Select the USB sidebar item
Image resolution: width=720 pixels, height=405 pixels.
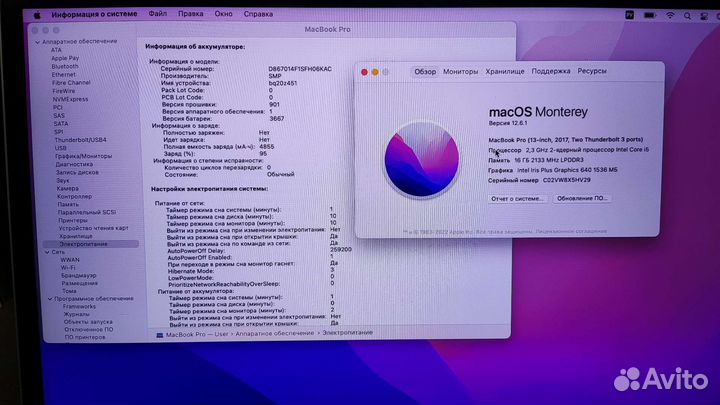[61, 148]
